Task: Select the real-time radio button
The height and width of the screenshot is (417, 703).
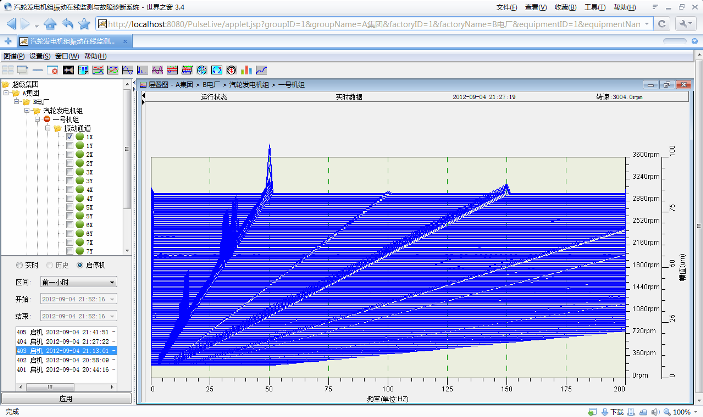Action: pyautogui.click(x=19, y=265)
